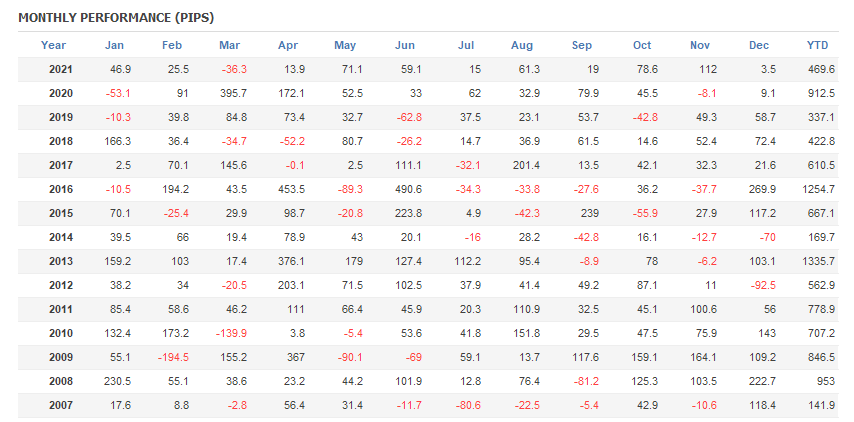Click the Sep column header
Viewport: 854px width, 422px height.
point(581,45)
